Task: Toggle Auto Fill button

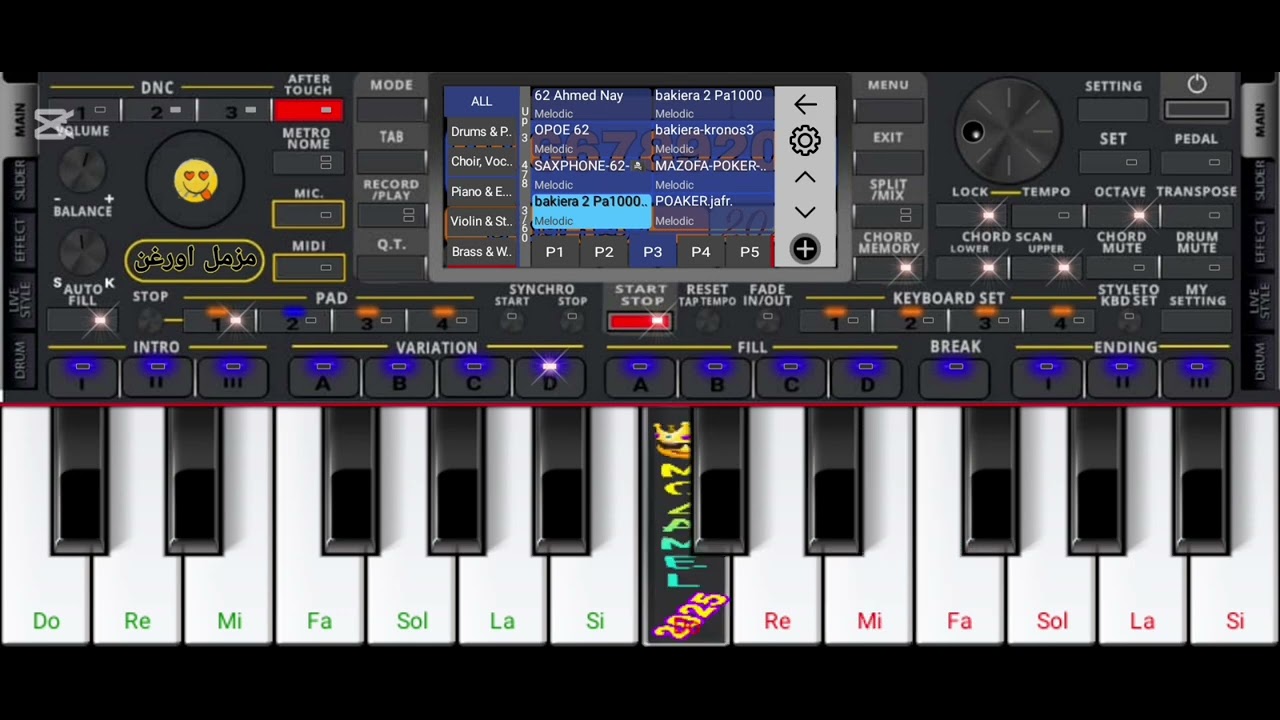Action: pyautogui.click(x=84, y=320)
